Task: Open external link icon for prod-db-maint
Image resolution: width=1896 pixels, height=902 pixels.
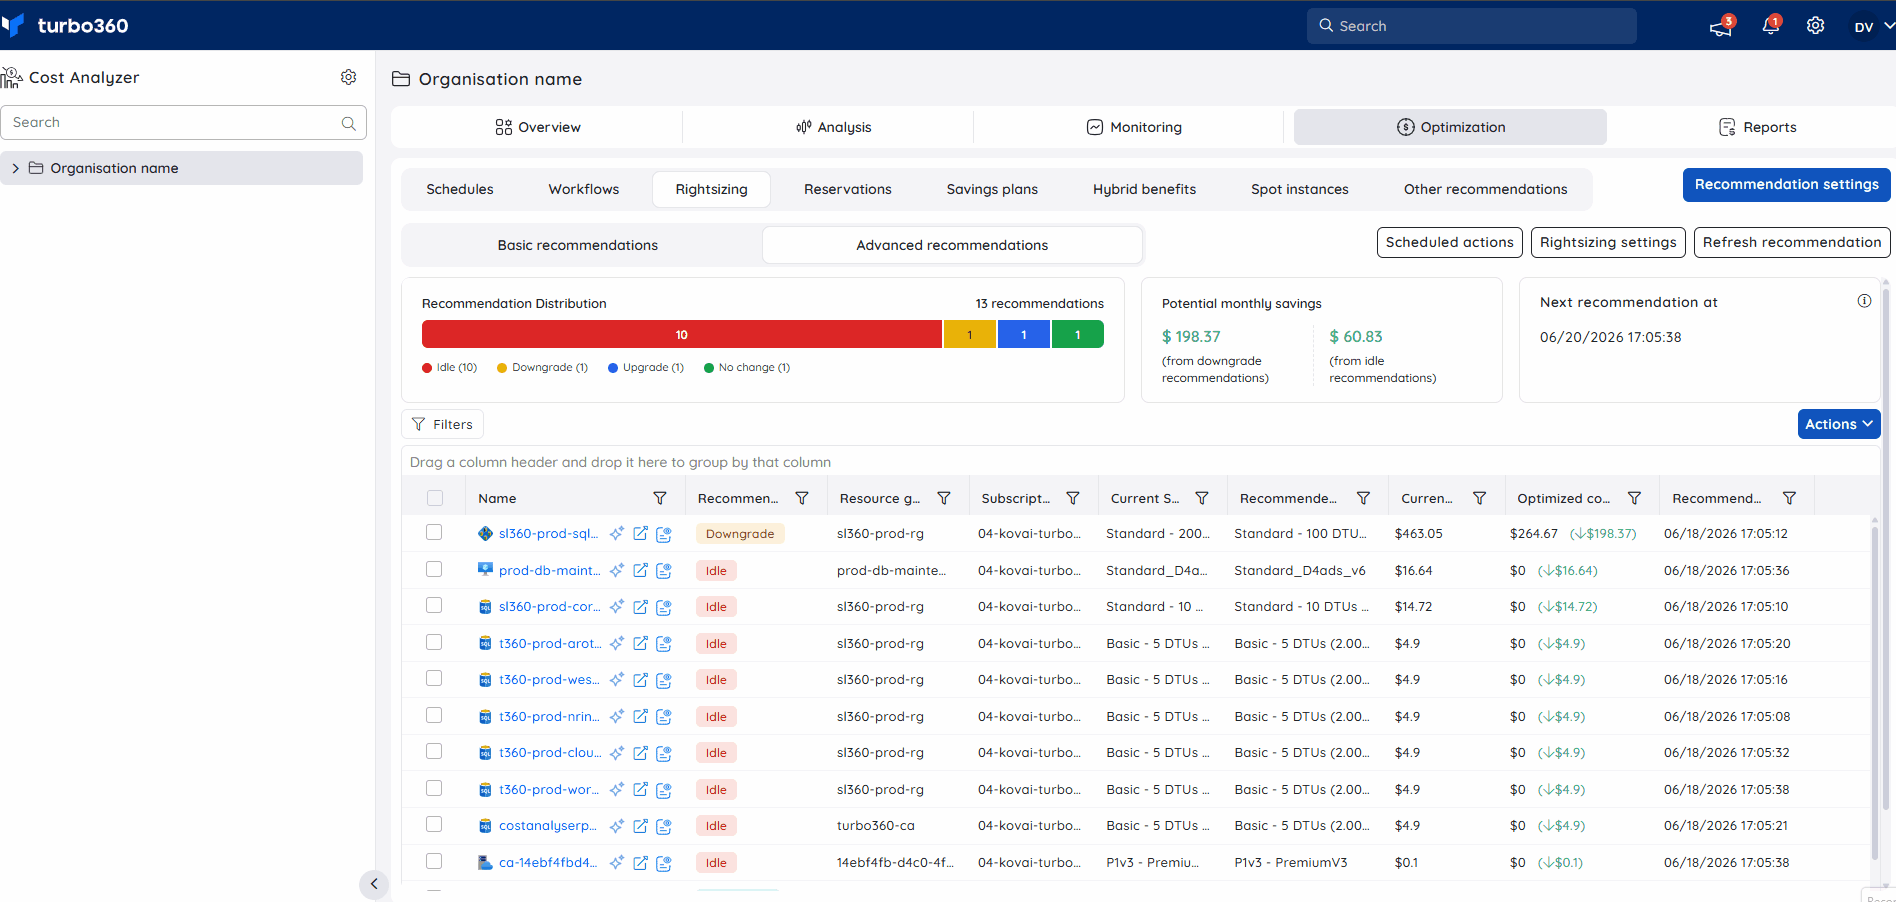Action: click(640, 571)
